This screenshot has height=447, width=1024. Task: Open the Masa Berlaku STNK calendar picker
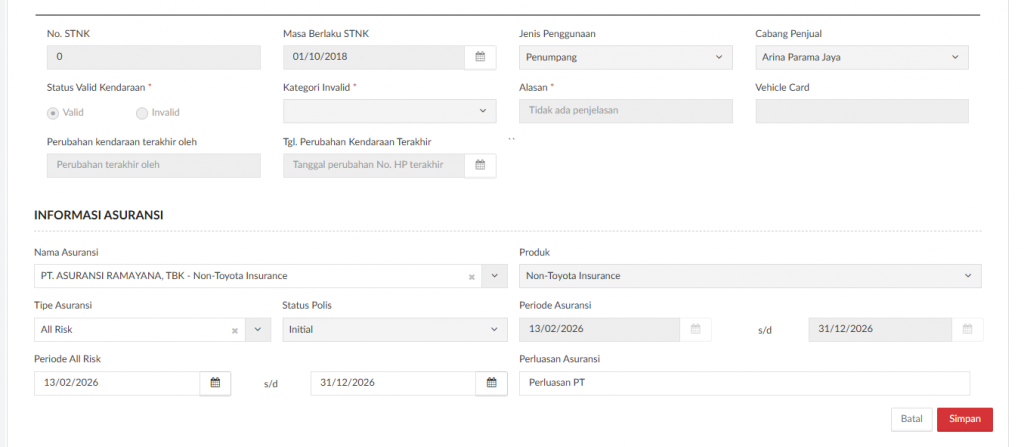[x=480, y=57]
